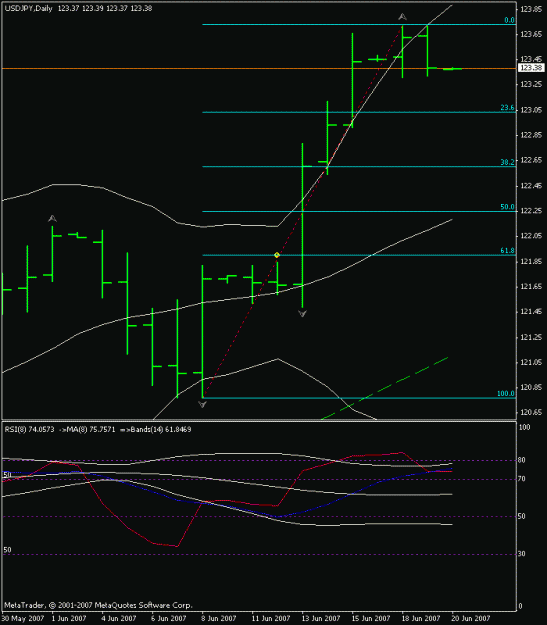Click the 120.85 price axis label
547x625 pixels.
pos(531,387)
